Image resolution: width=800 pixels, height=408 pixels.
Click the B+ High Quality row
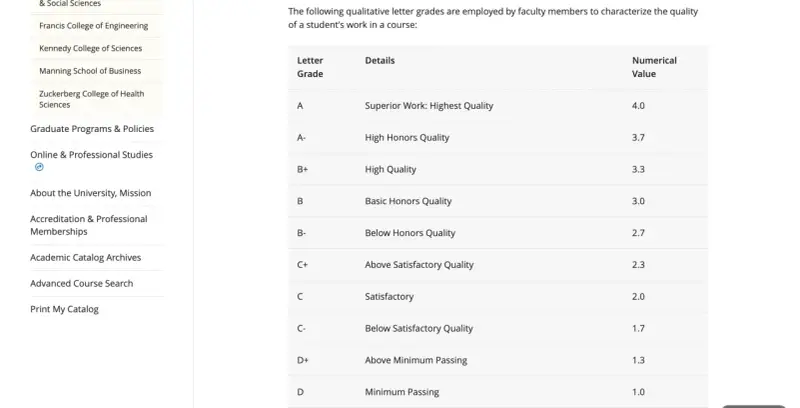coord(498,169)
